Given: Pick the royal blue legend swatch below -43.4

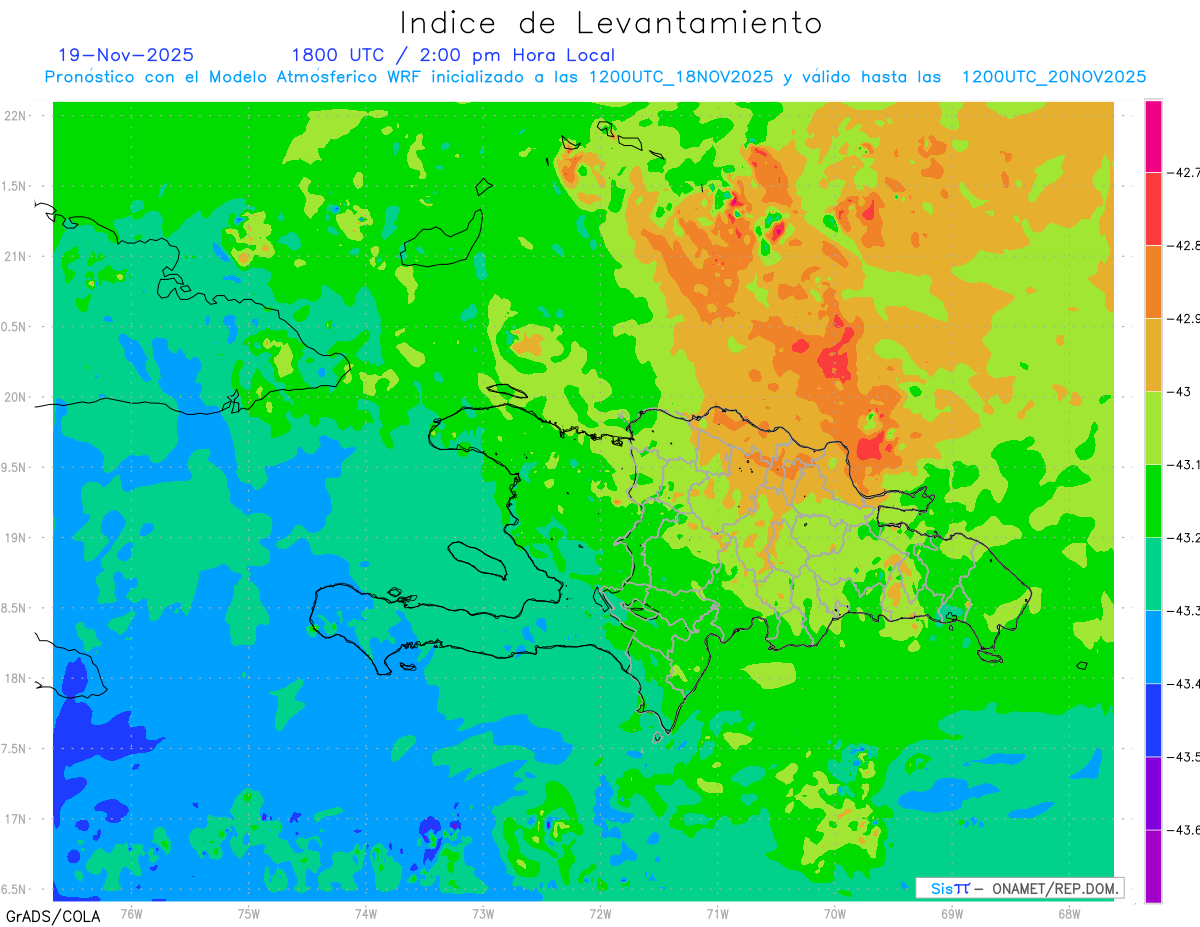Looking at the screenshot, I should coord(1153,719).
